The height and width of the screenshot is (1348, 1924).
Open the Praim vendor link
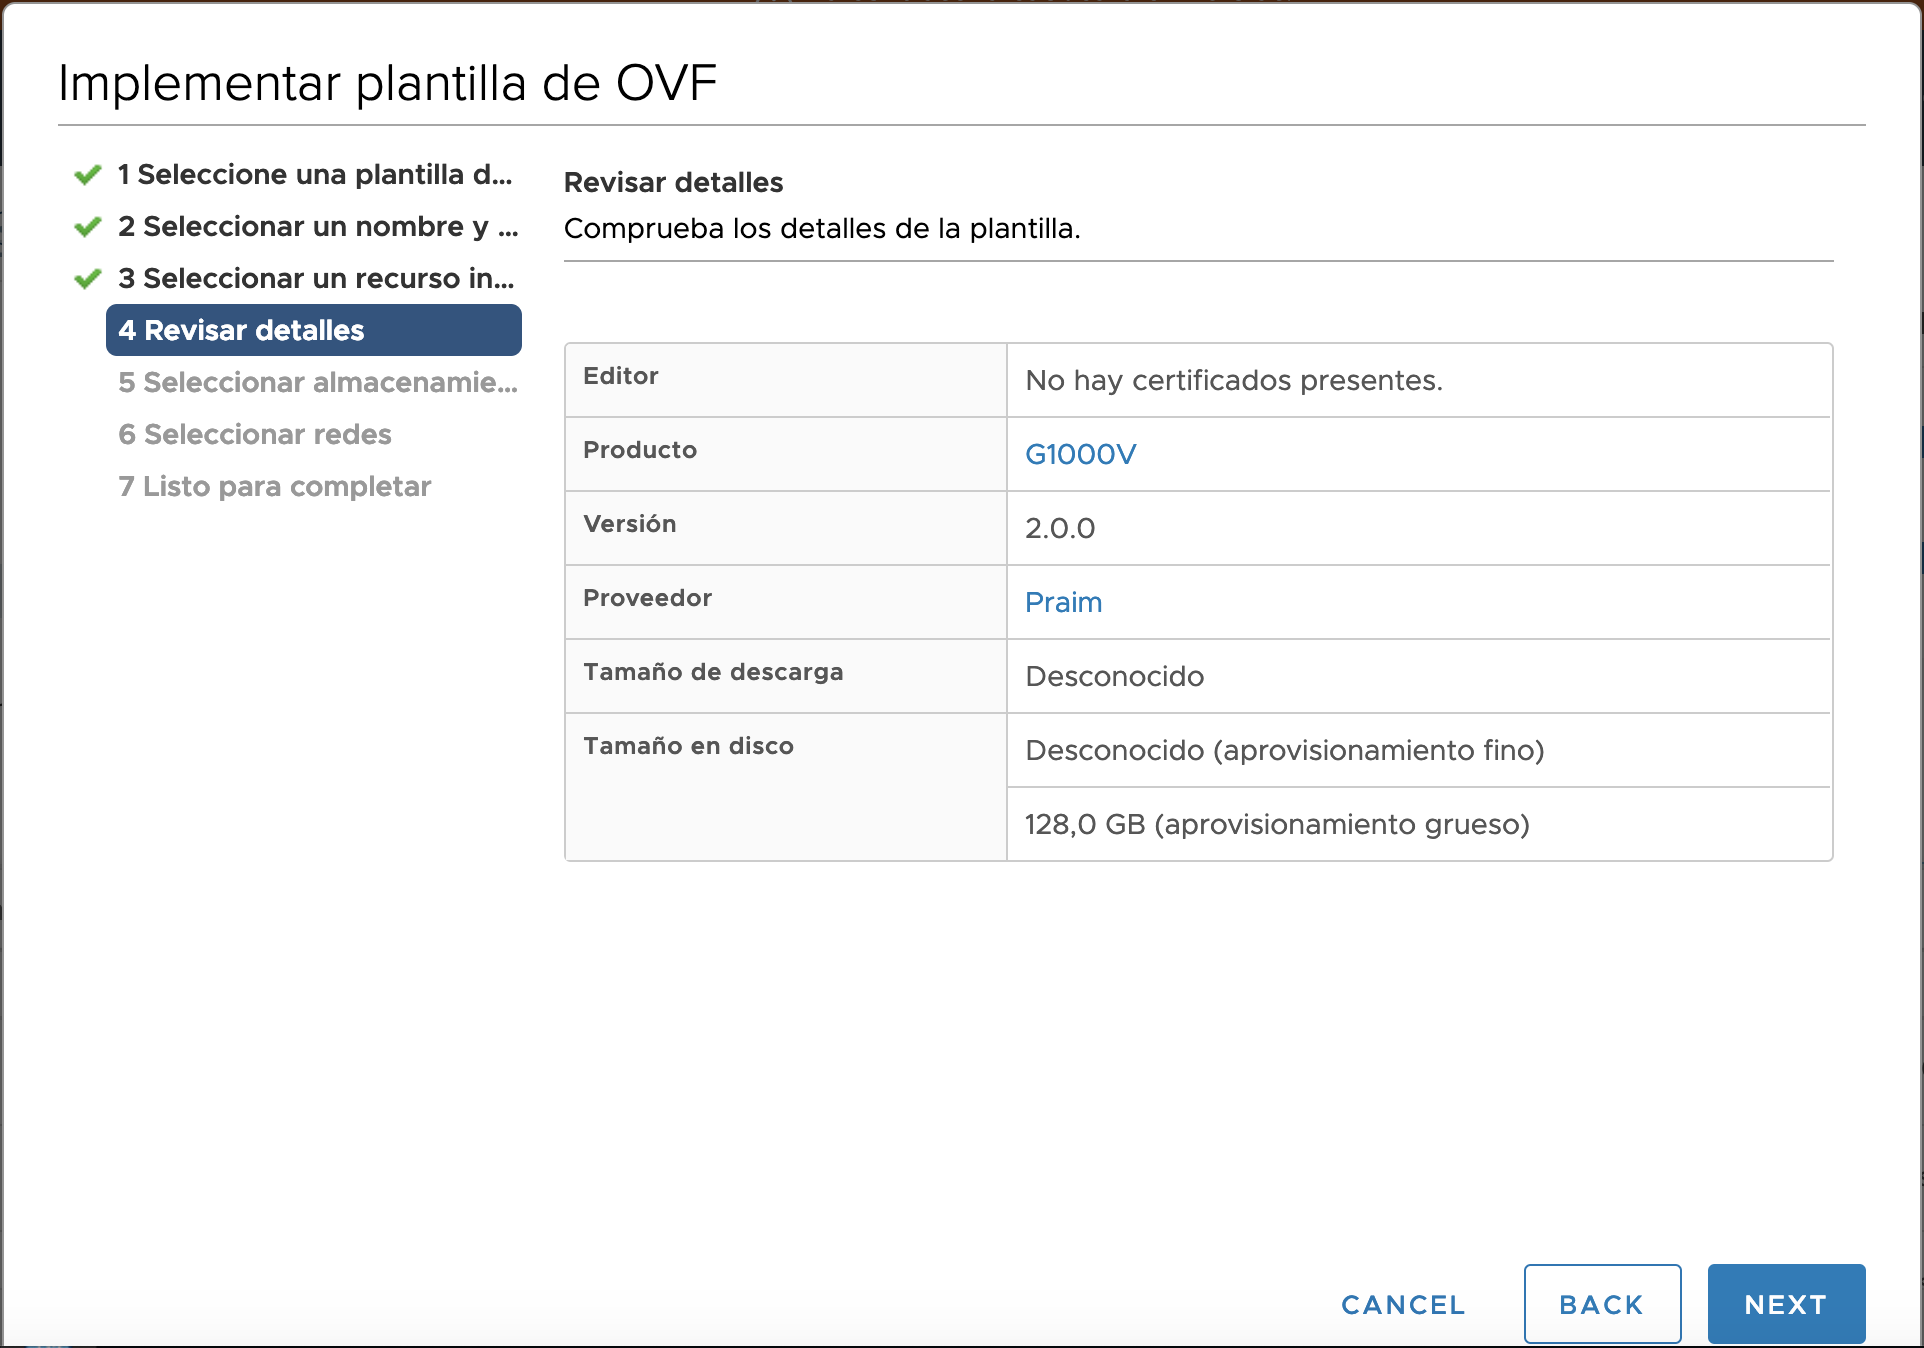1063,603
